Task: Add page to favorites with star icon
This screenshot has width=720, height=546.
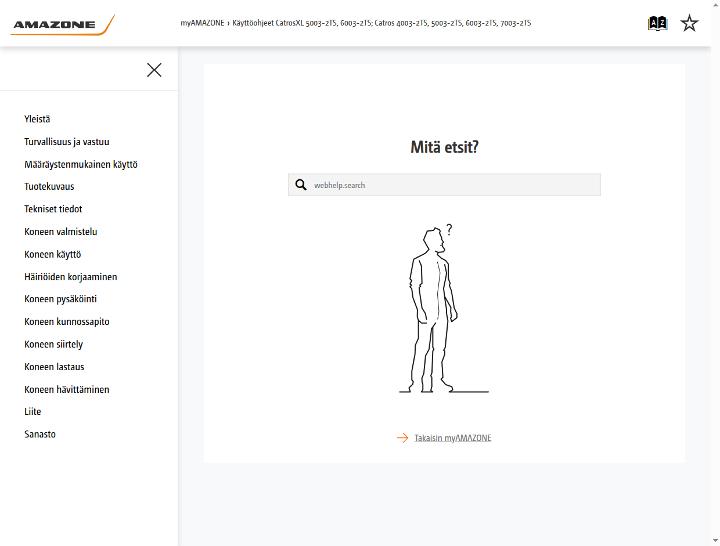Action: 689,23
